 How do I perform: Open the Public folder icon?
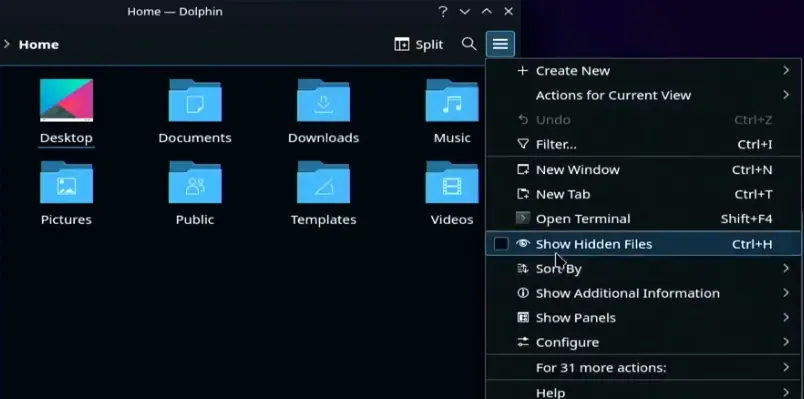tap(195, 182)
